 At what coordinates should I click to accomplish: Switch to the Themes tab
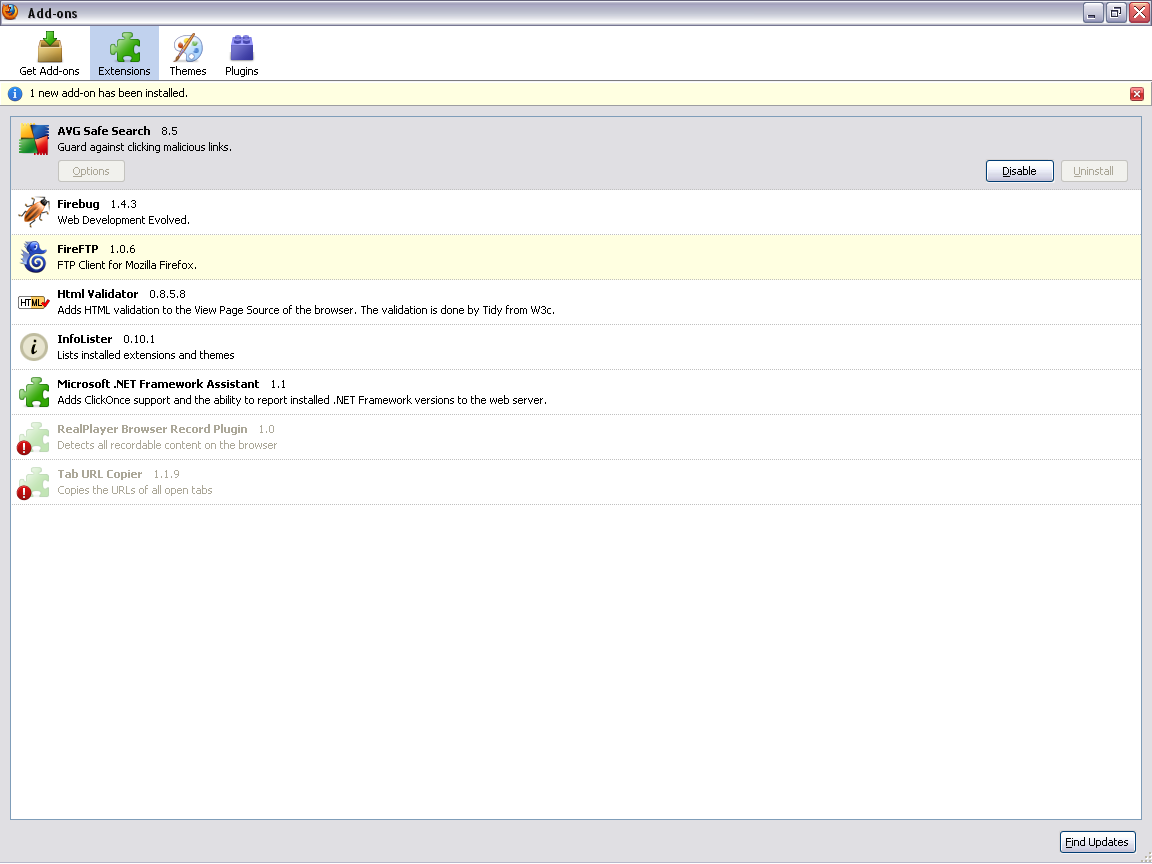point(187,54)
